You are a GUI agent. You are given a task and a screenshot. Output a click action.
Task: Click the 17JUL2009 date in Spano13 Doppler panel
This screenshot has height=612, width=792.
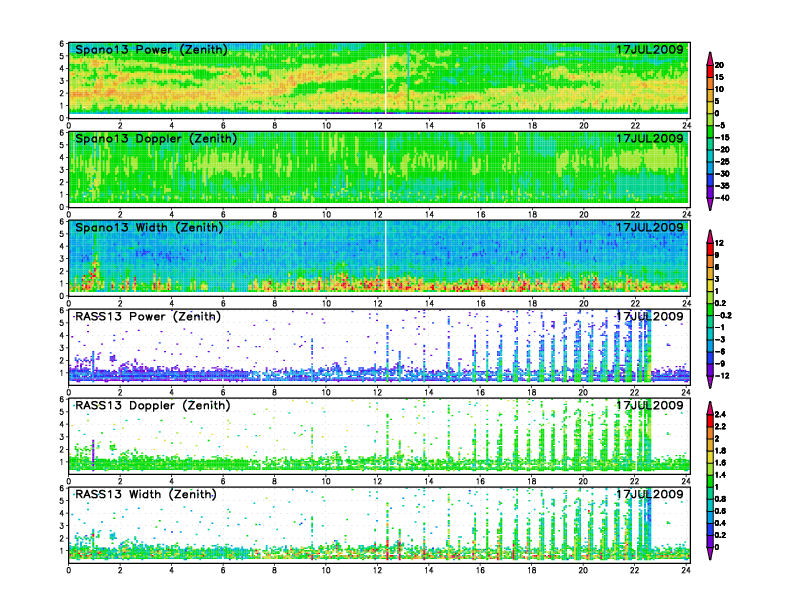pyautogui.click(x=650, y=138)
